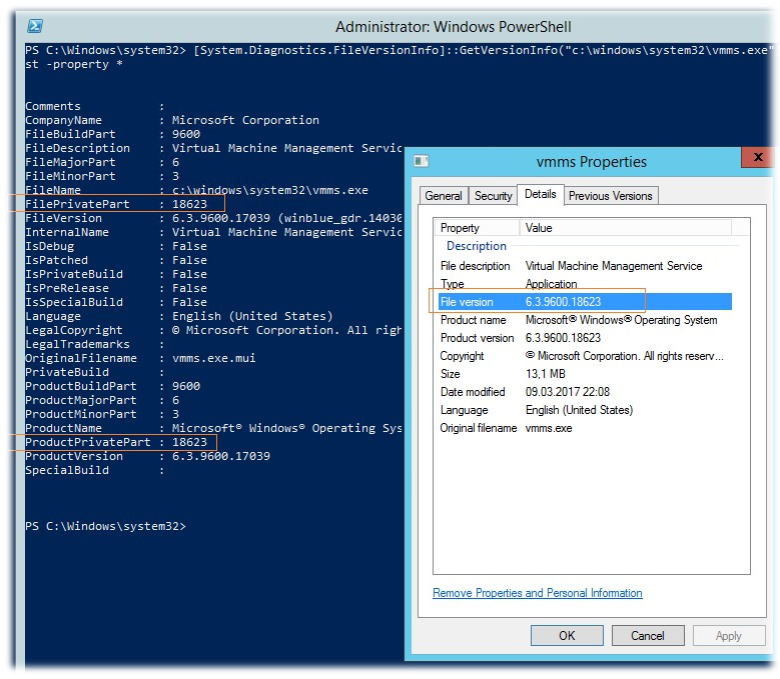The height and width of the screenshot is (679, 780).
Task: Click the ProductVersion 6.3.9600.17039 line
Action: pos(148,456)
